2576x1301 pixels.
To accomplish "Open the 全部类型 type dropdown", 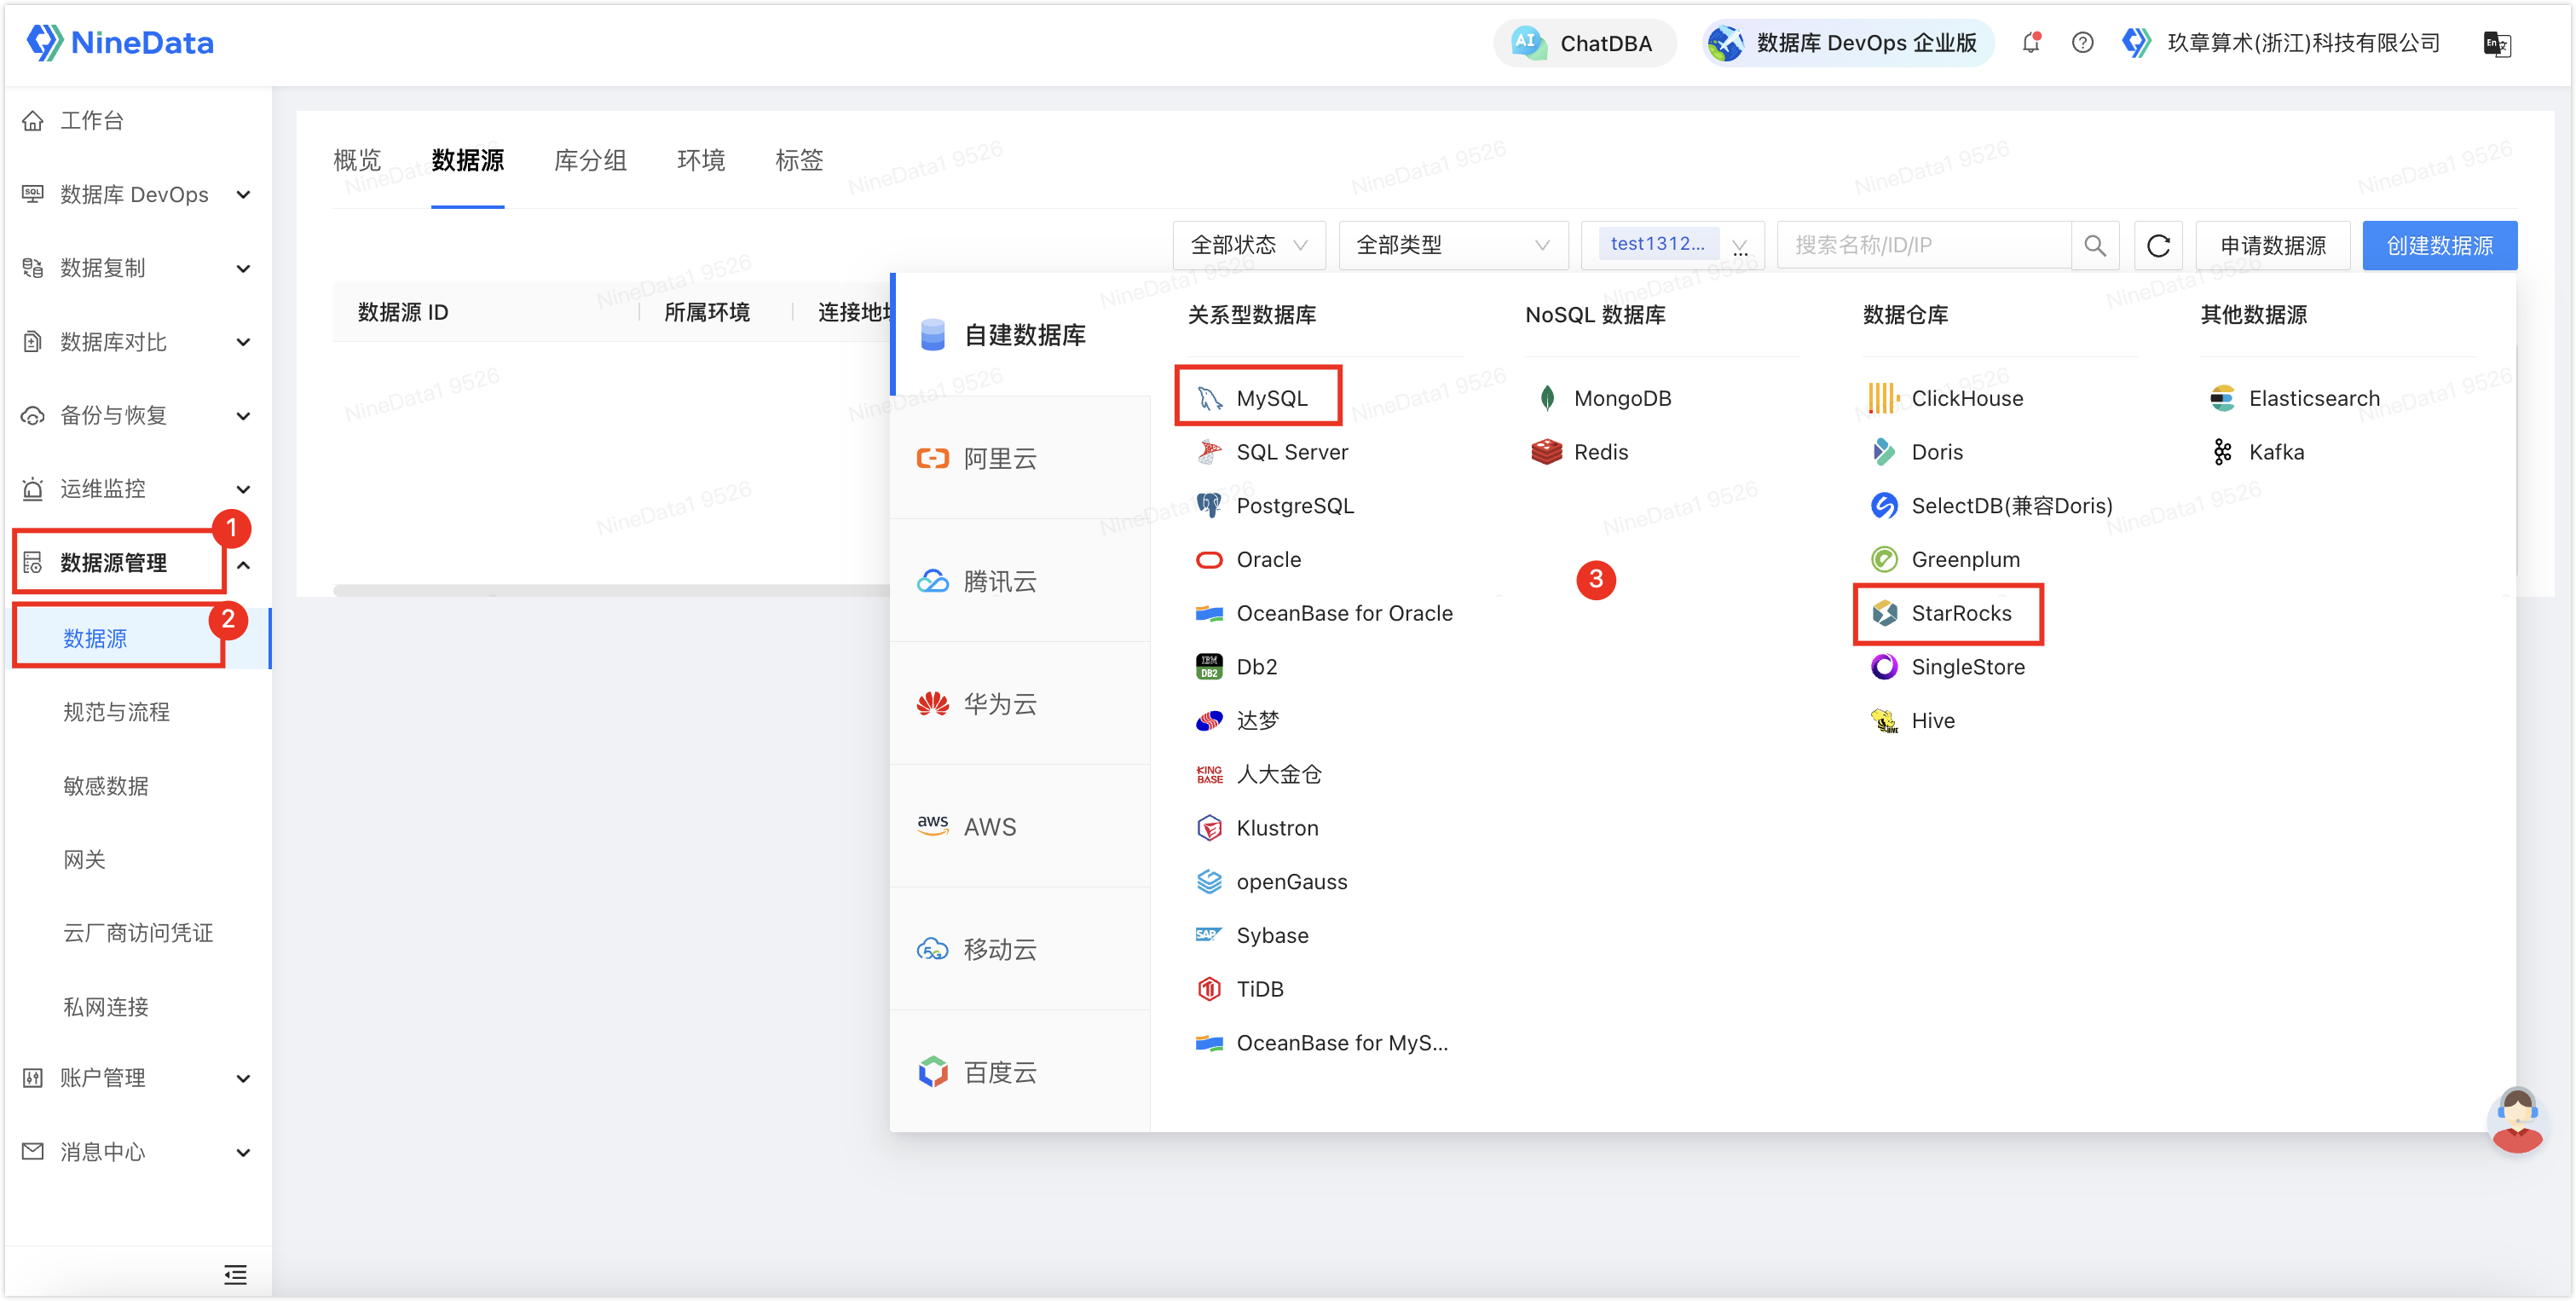I will tap(1453, 245).
